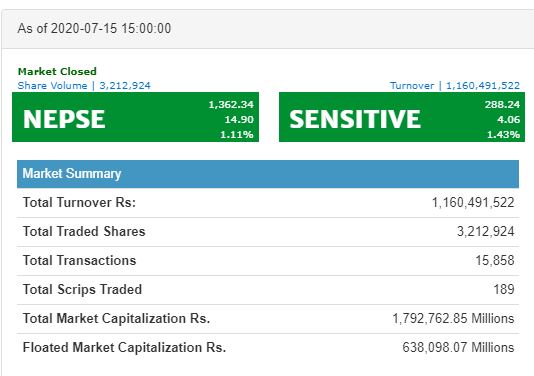This screenshot has width=534, height=376.
Task: Open the Turnover link
Action: [x=455, y=85]
